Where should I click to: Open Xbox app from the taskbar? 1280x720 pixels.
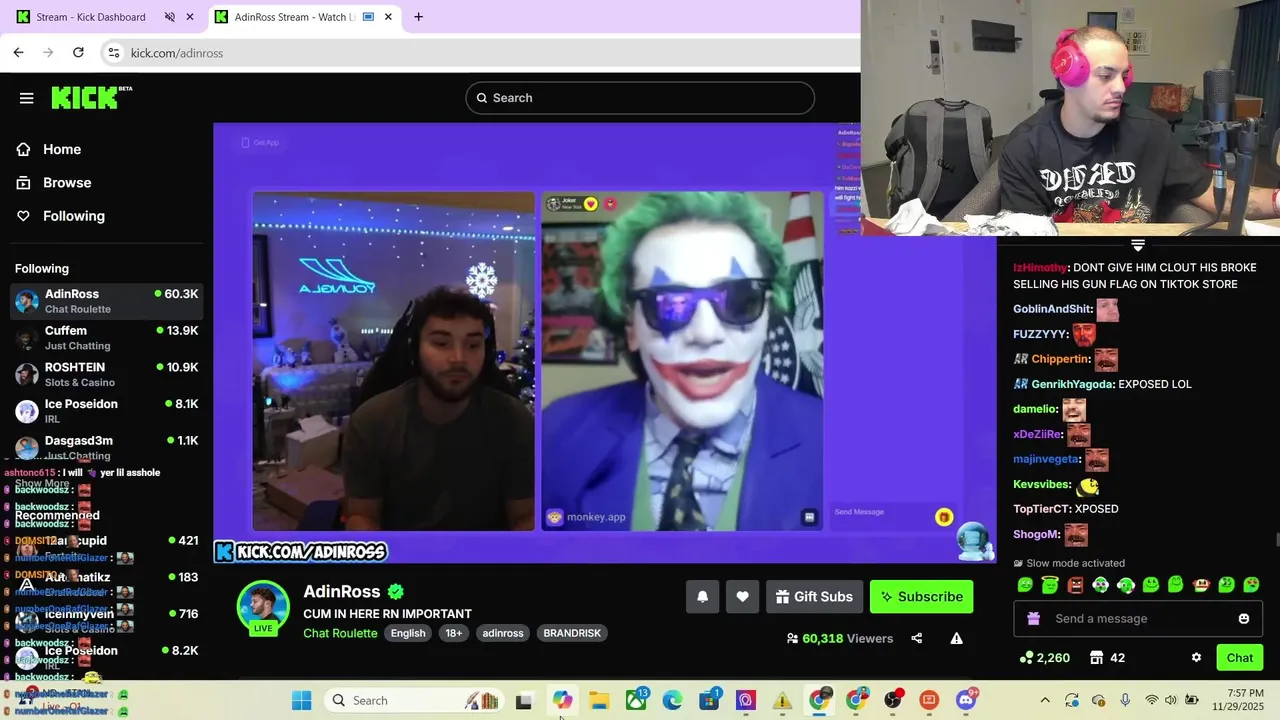pos(636,701)
